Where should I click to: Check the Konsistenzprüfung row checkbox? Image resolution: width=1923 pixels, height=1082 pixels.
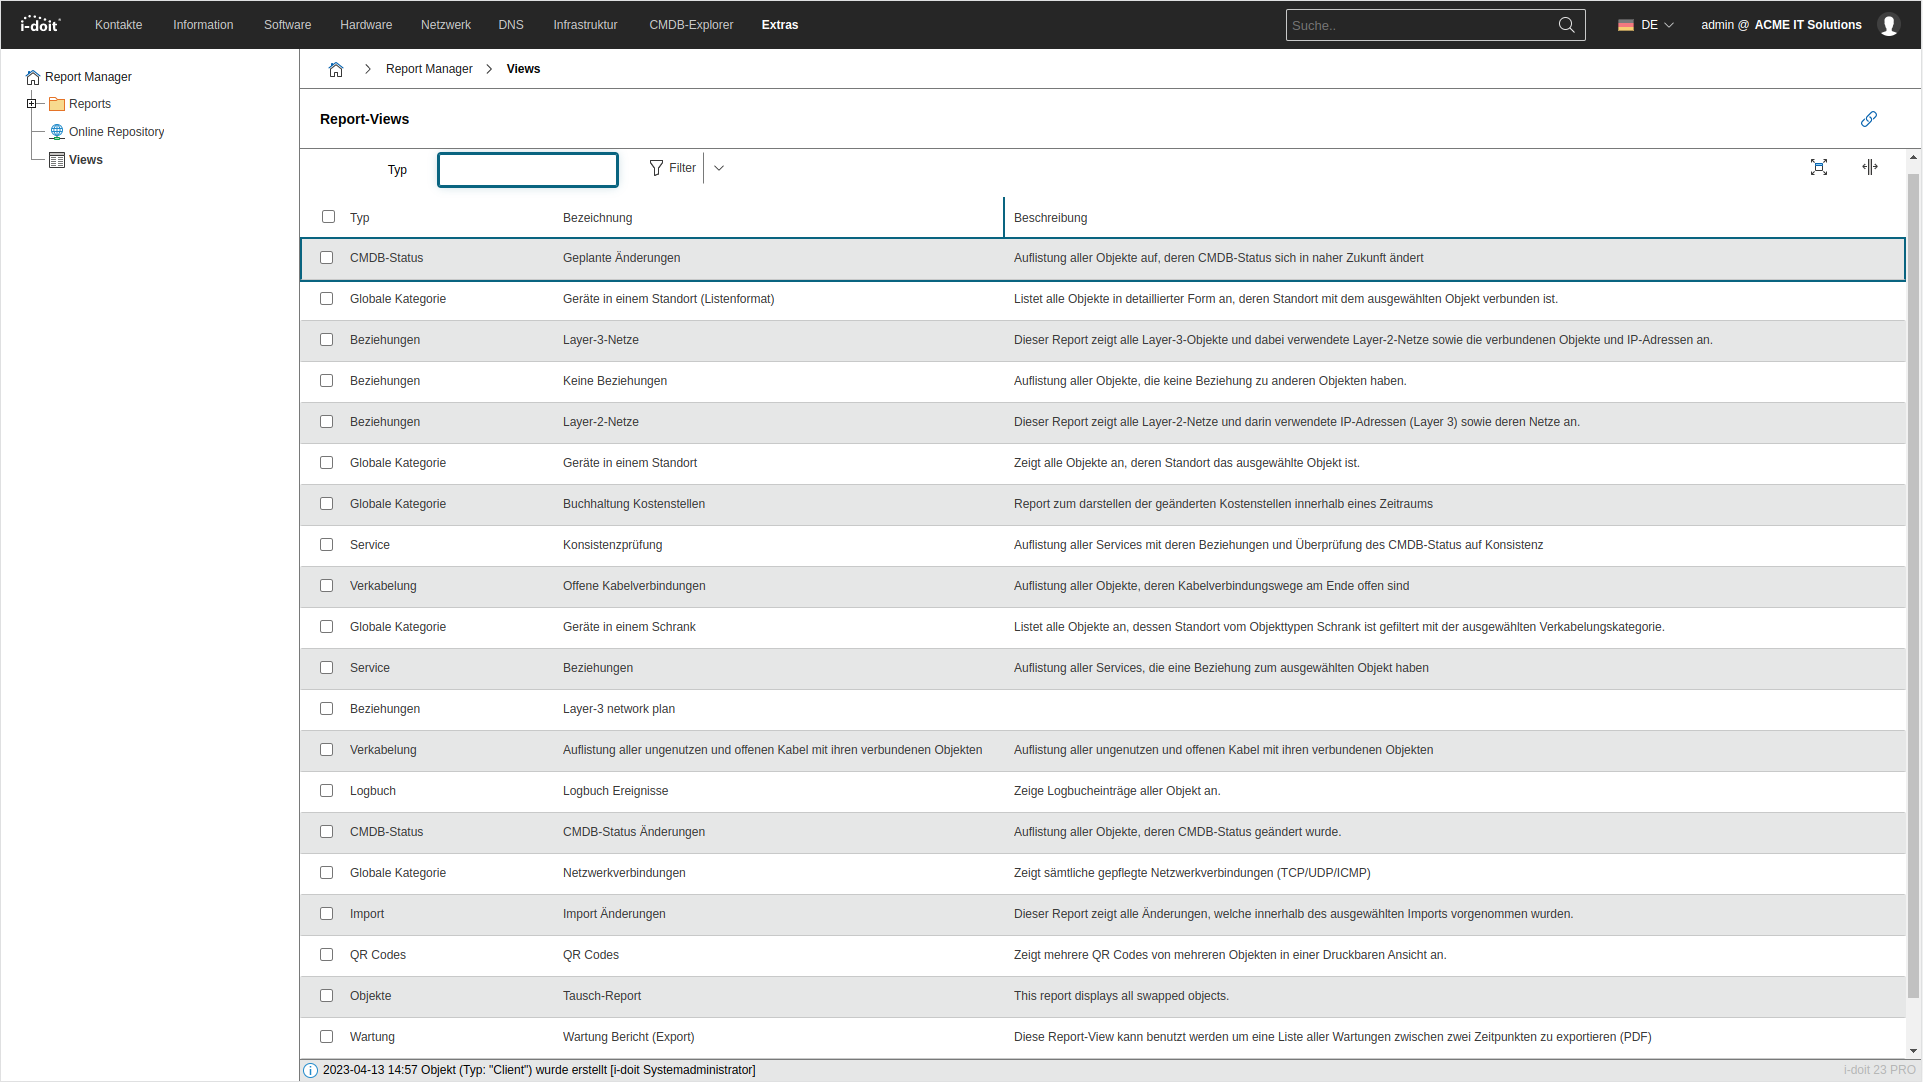326,545
